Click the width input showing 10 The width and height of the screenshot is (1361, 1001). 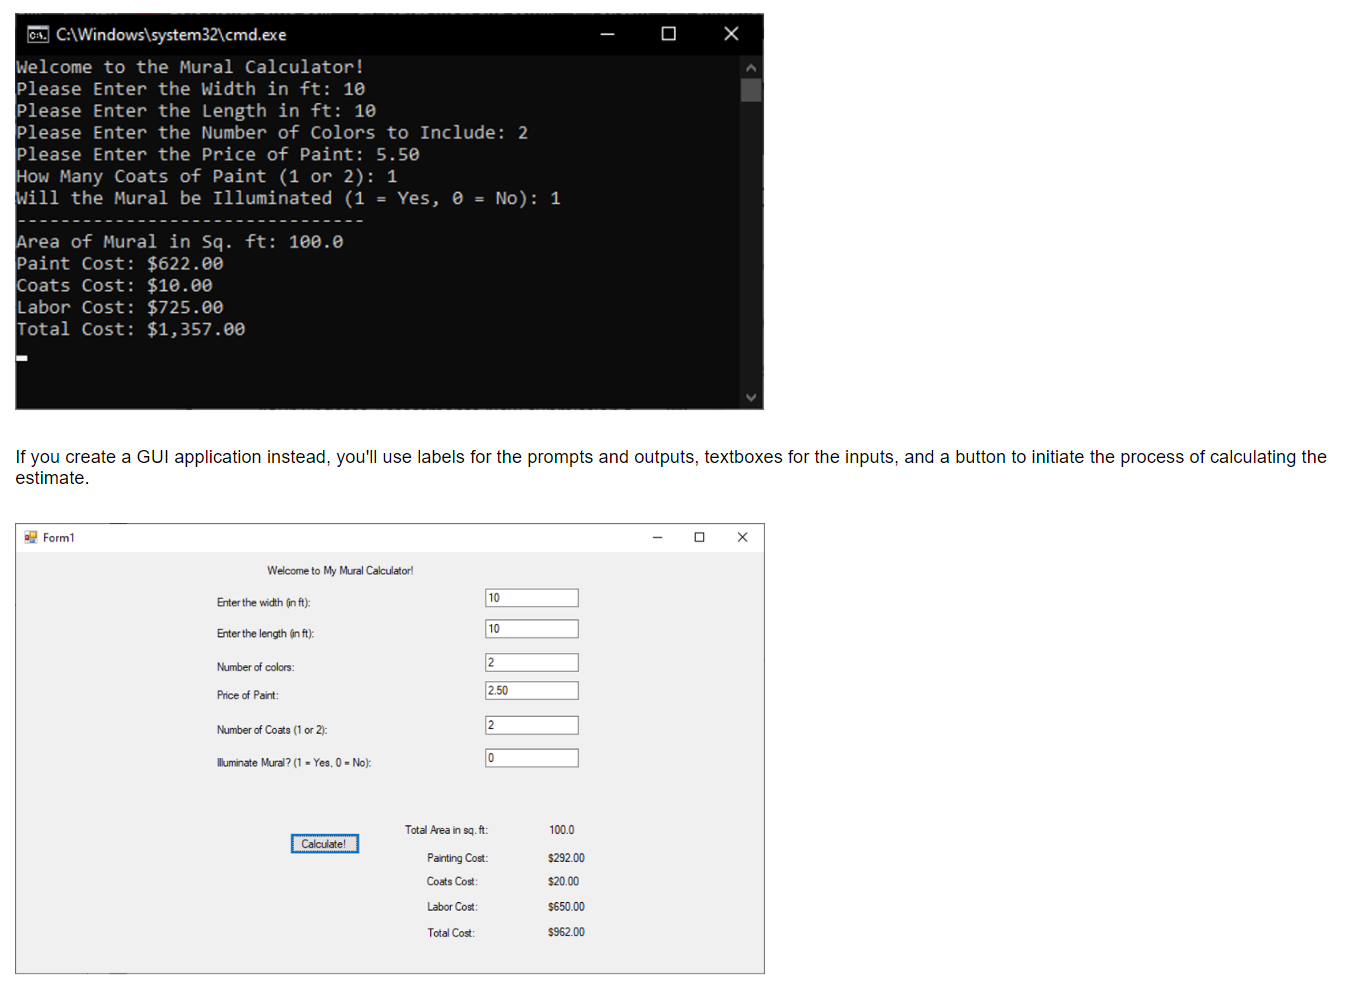(531, 597)
